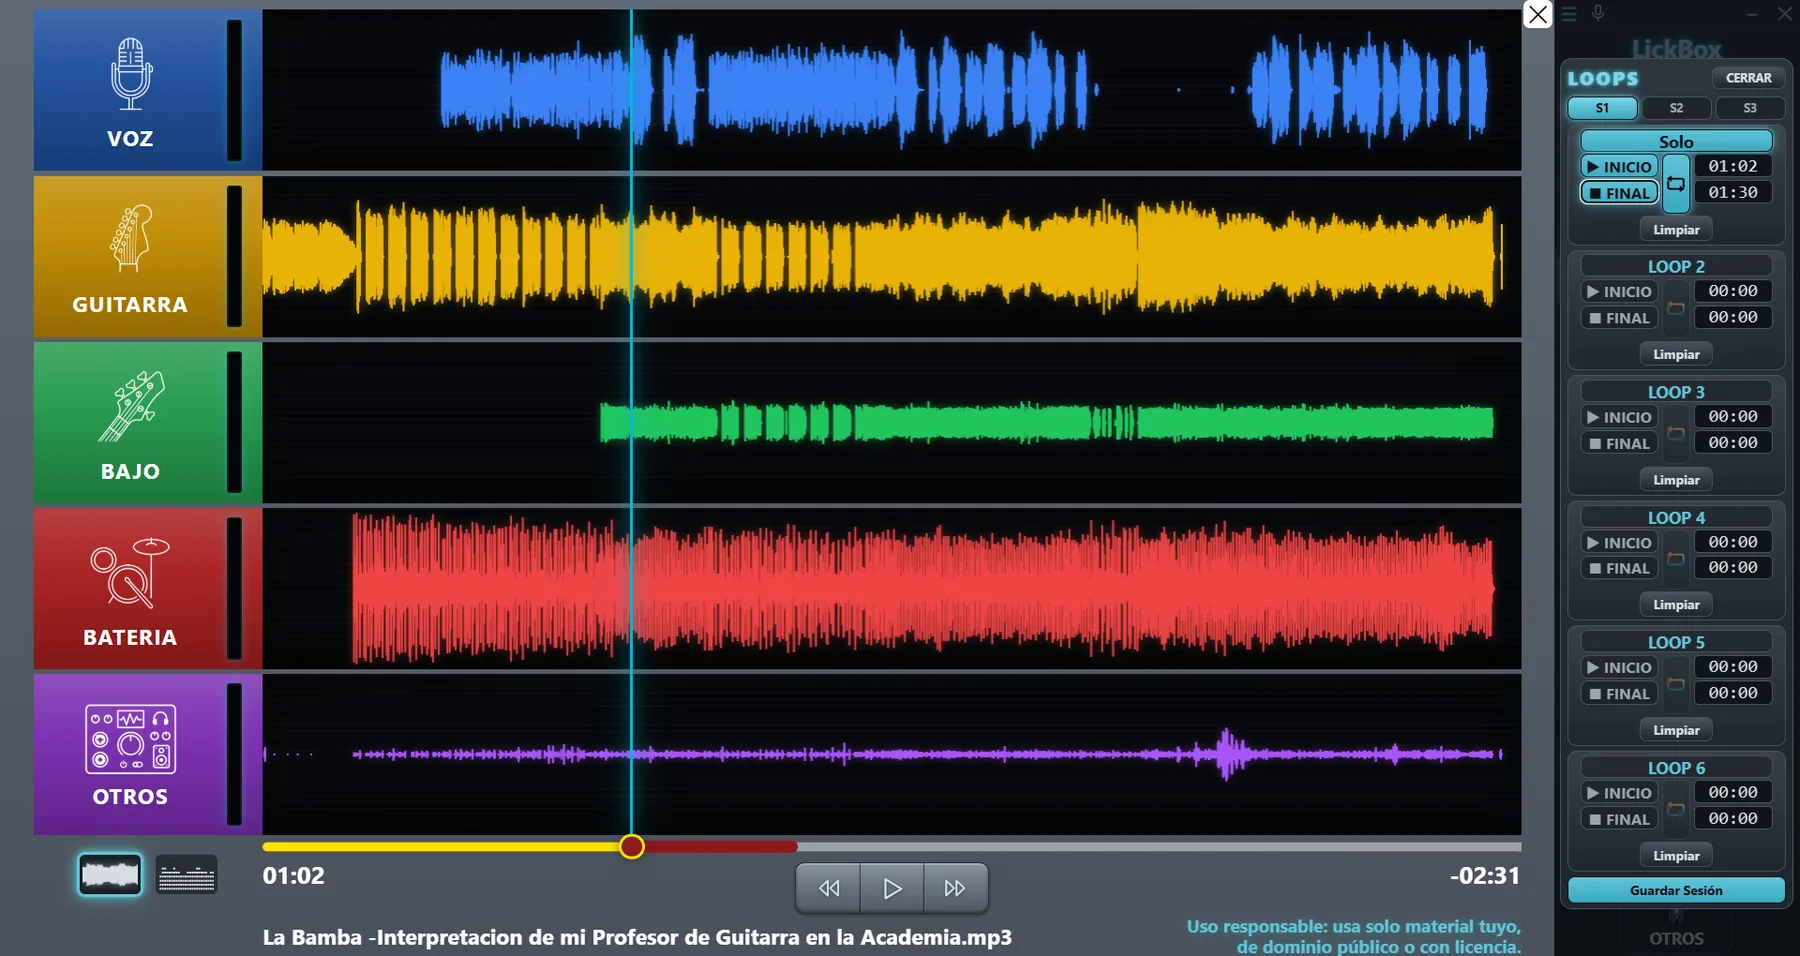The width and height of the screenshot is (1800, 956).
Task: Close the stem viewer with the X
Action: click(1538, 14)
